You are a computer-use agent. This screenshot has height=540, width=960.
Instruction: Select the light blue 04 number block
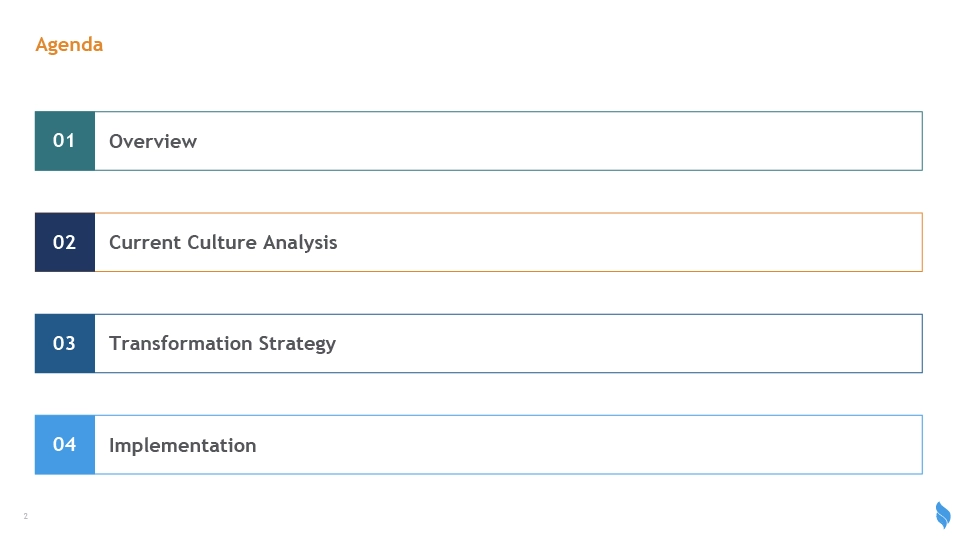coord(65,444)
